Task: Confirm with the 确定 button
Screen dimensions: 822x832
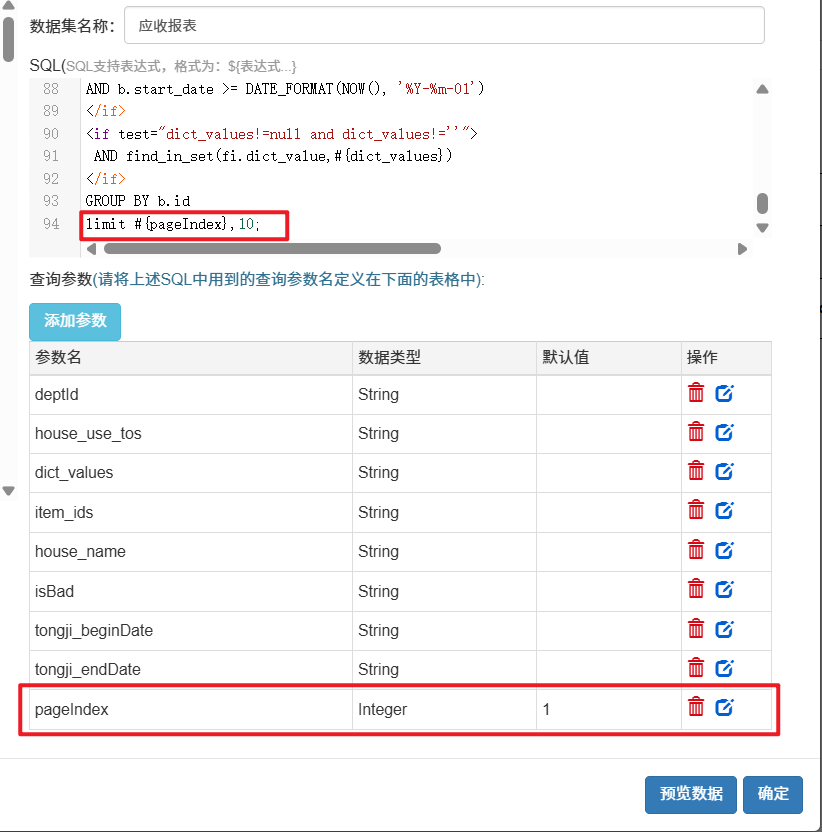Action: (773, 794)
